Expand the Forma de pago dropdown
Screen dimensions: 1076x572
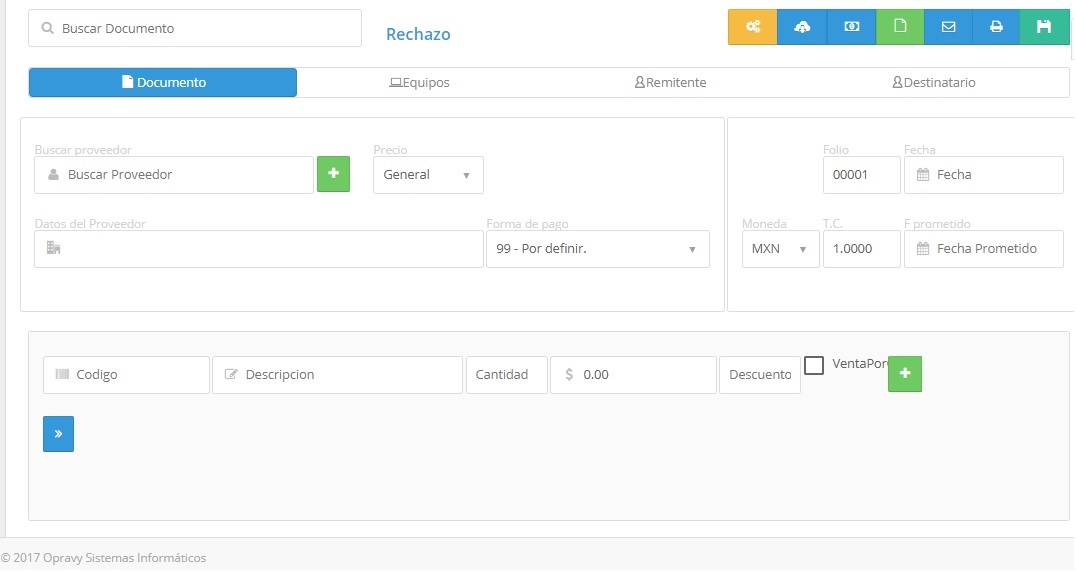[597, 249]
